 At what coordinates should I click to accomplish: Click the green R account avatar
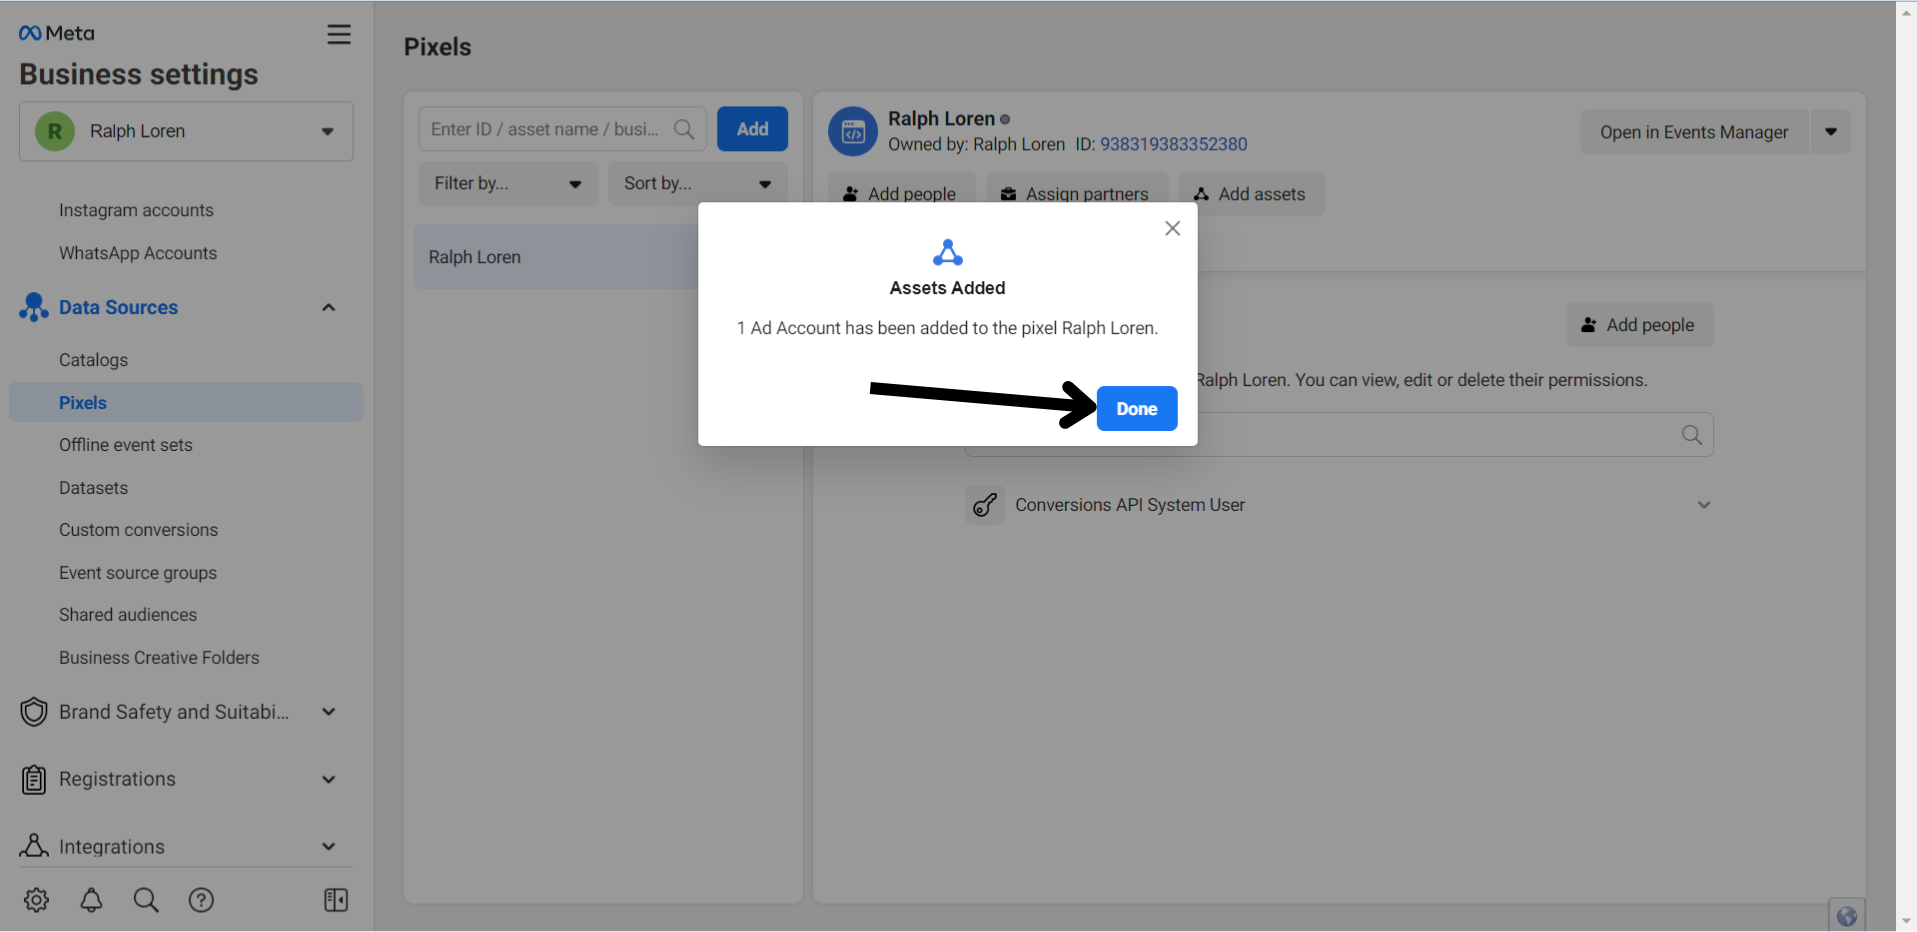click(x=55, y=131)
